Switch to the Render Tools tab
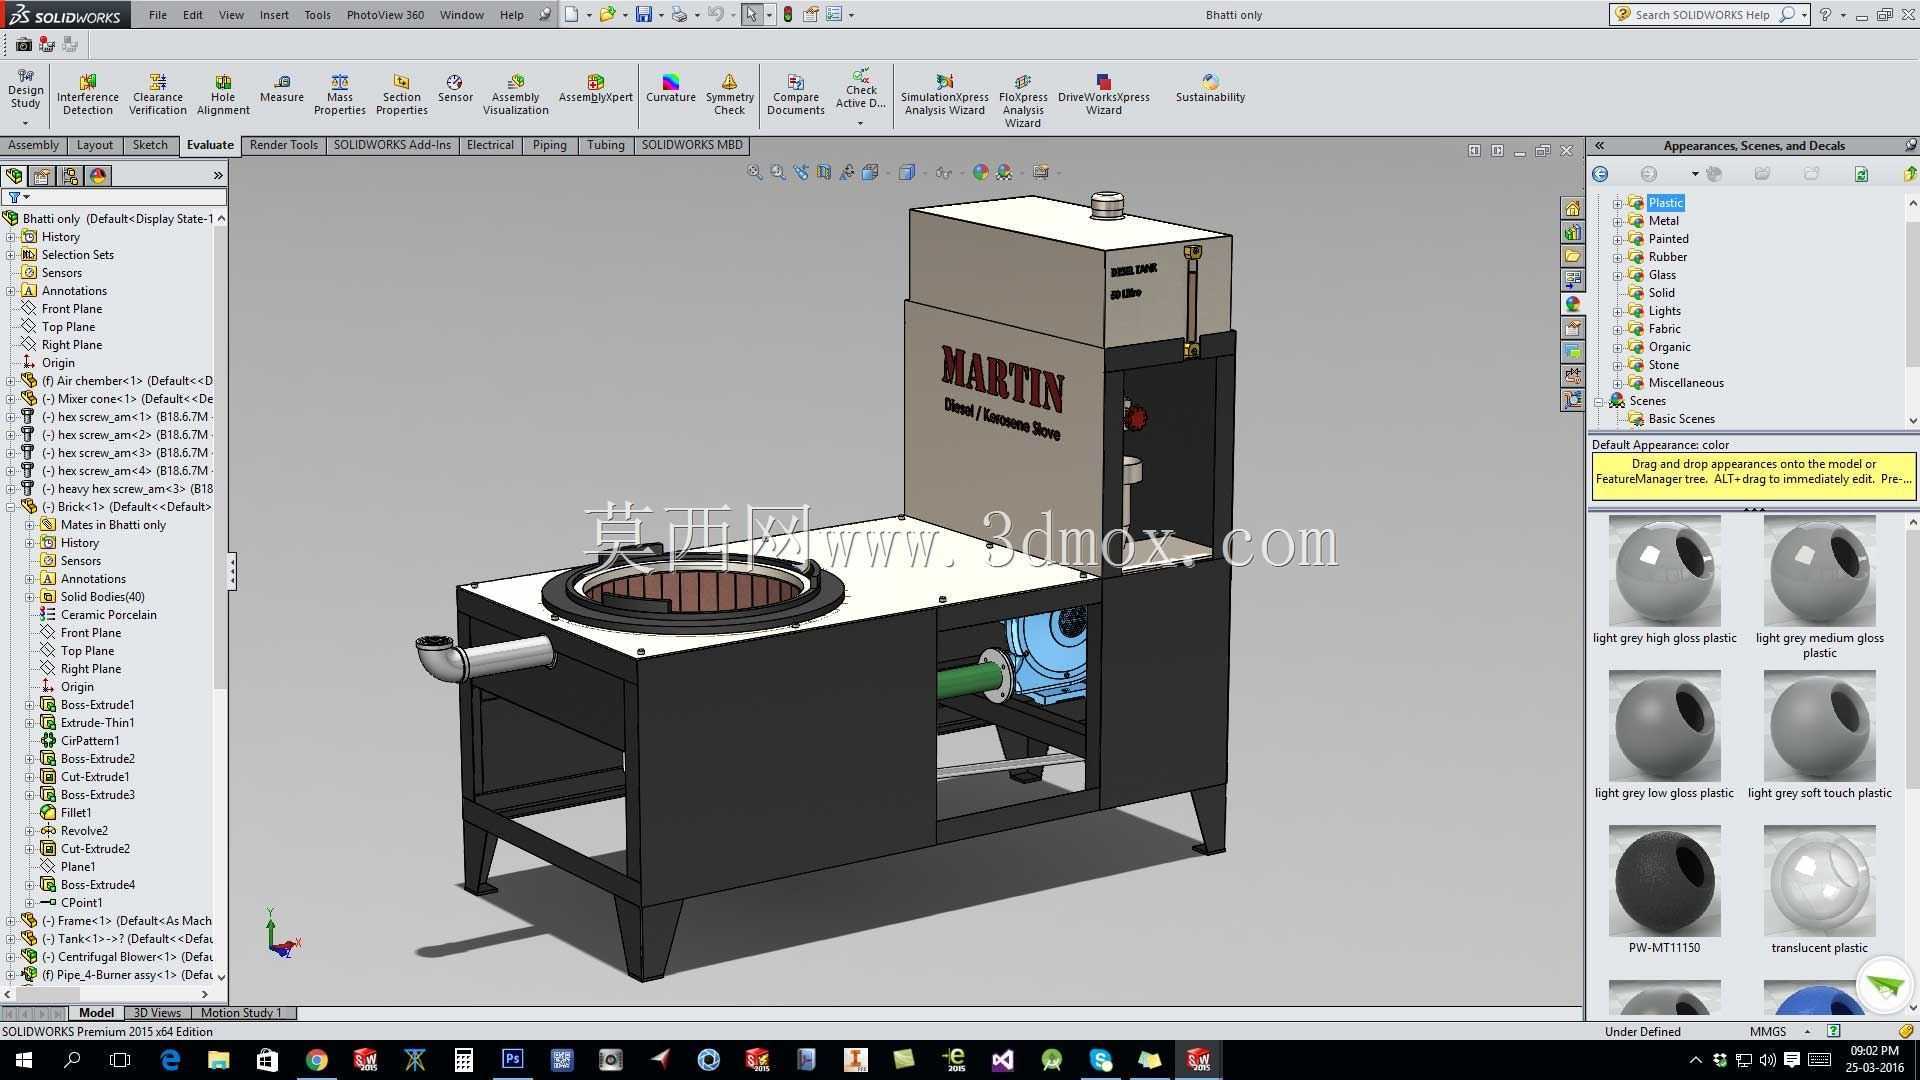Viewport: 1920px width, 1080px height. (x=284, y=145)
